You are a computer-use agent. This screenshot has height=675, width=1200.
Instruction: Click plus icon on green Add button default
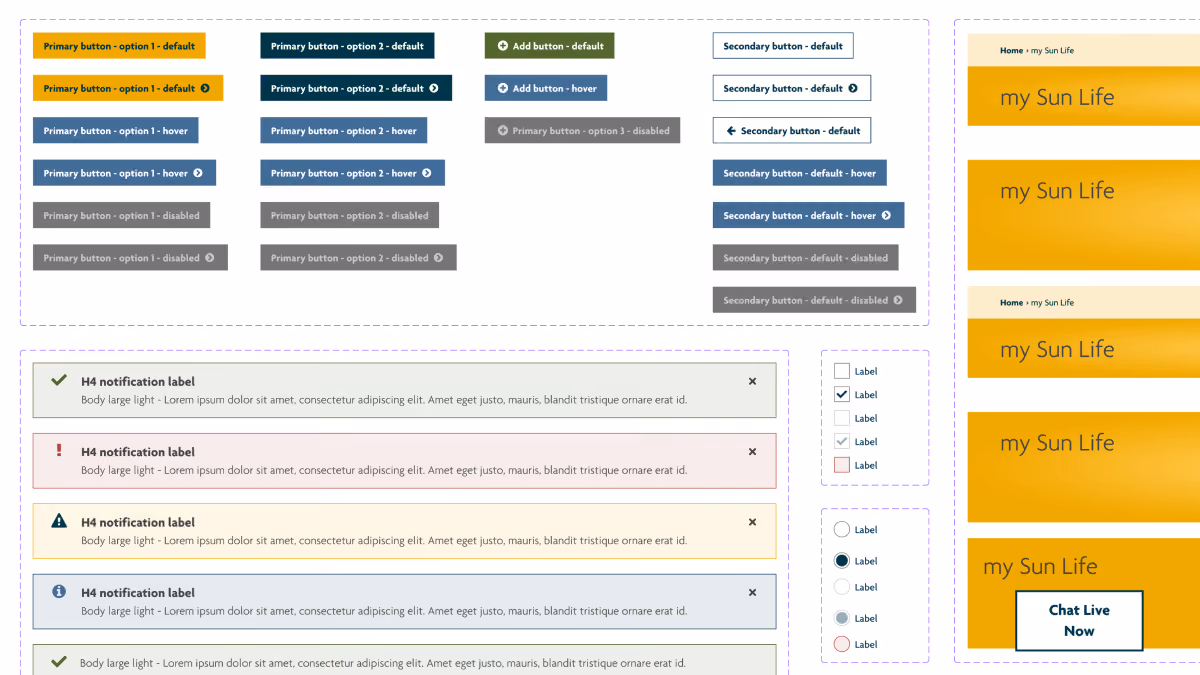[x=503, y=46]
